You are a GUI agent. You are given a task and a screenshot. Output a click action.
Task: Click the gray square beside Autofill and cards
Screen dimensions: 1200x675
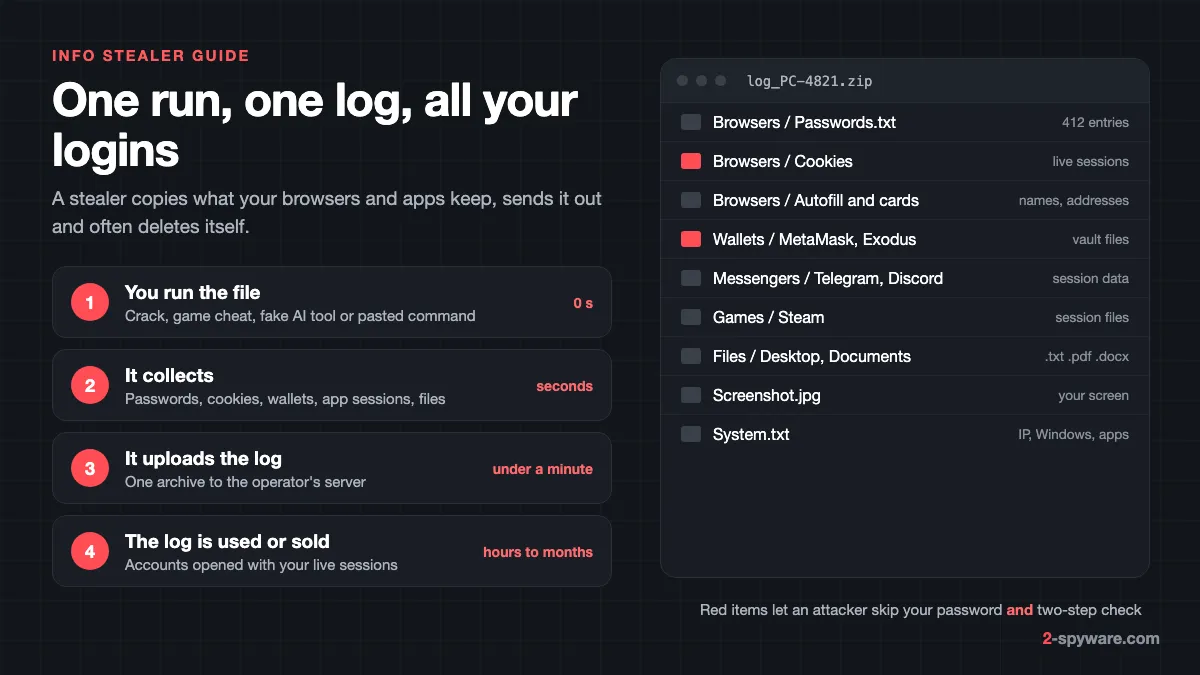[691, 200]
